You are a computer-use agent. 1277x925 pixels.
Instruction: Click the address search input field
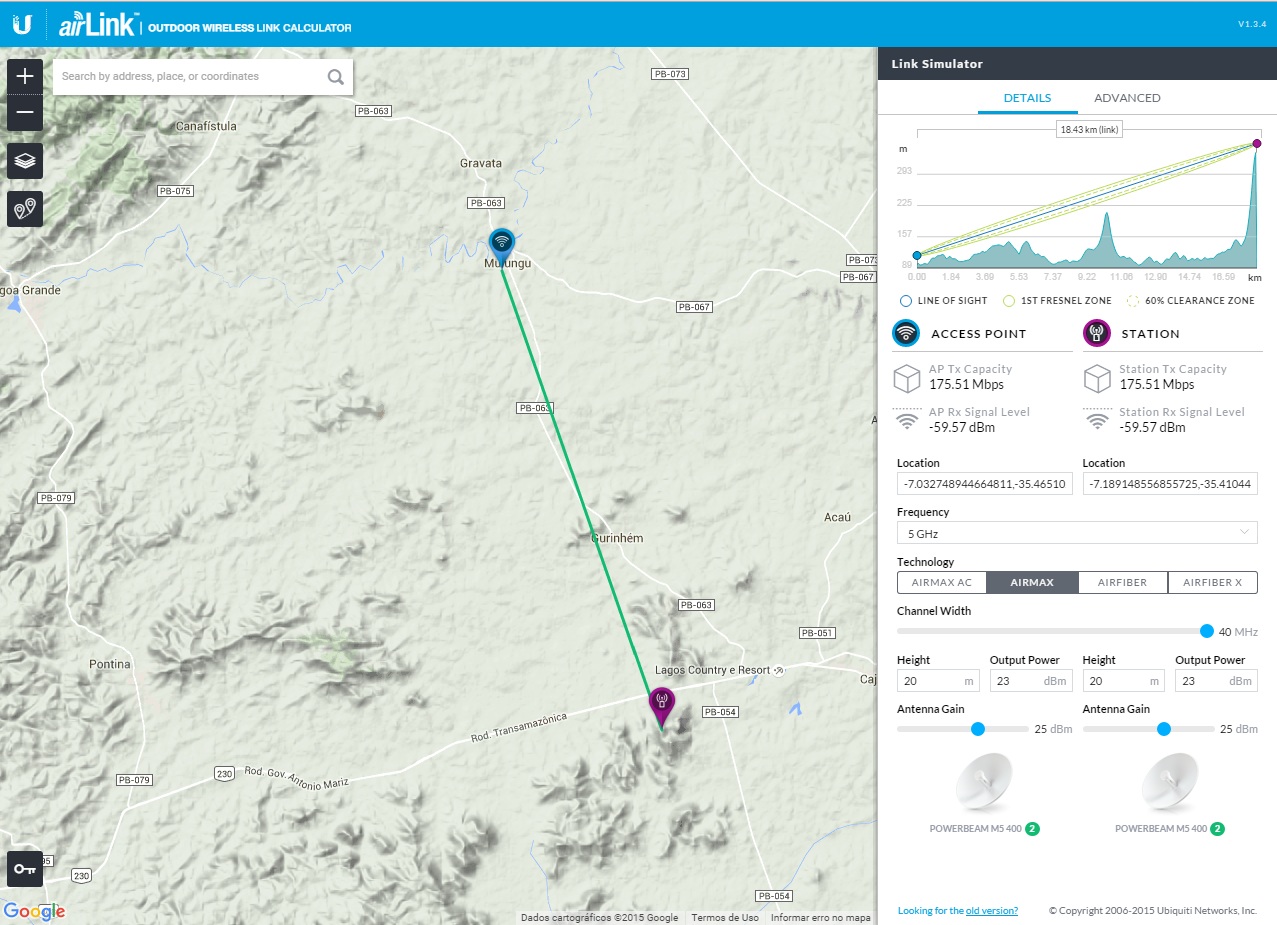pyautogui.click(x=190, y=77)
